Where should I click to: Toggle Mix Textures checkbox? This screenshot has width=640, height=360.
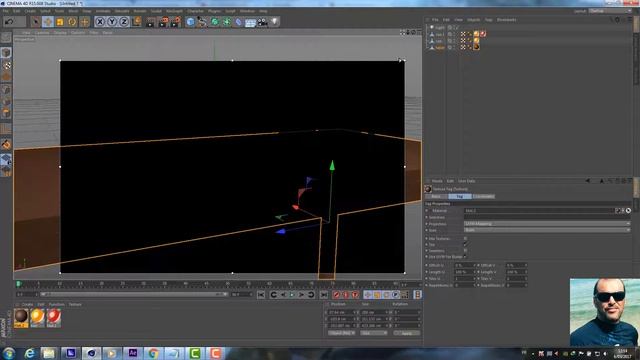pos(466,238)
